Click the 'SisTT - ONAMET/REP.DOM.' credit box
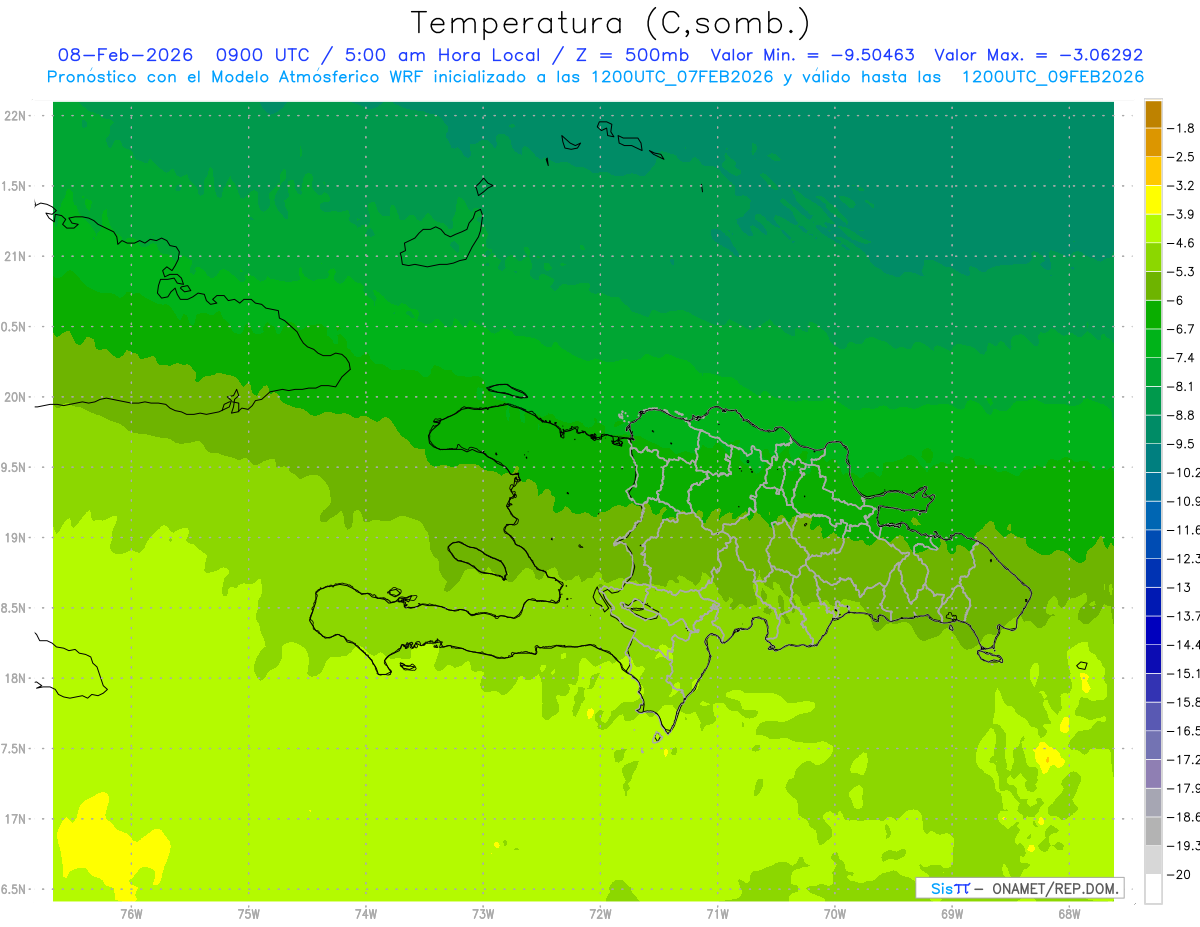The height and width of the screenshot is (927, 1200). pyautogui.click(x=1019, y=888)
